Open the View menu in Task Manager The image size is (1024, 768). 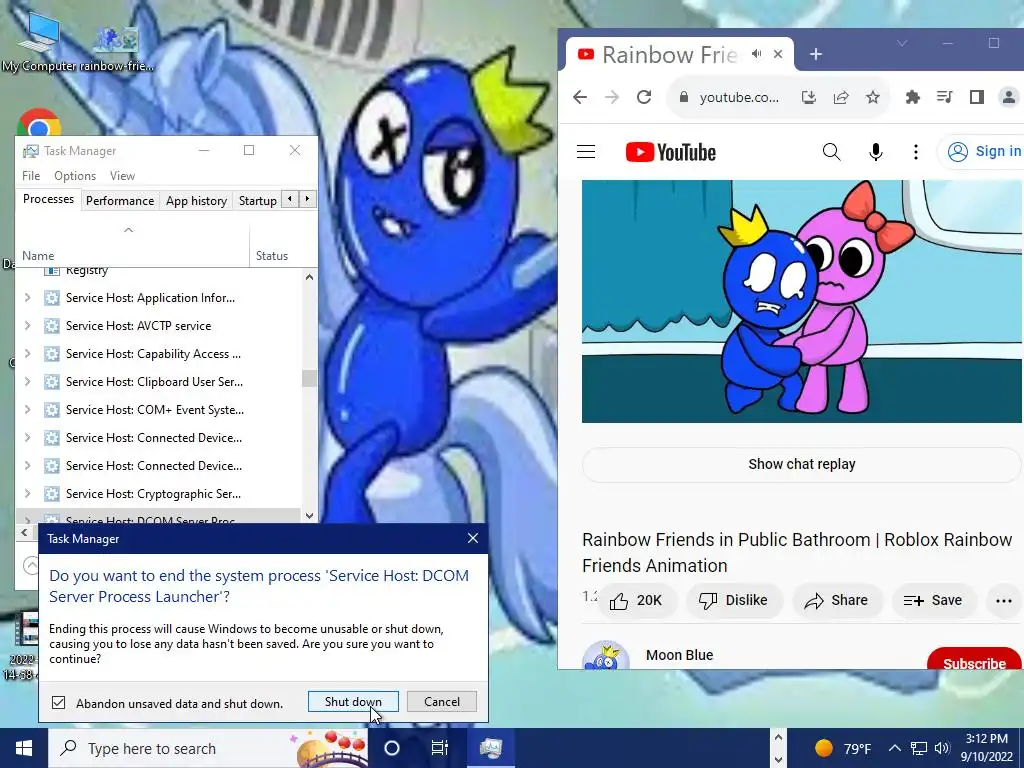click(x=122, y=176)
